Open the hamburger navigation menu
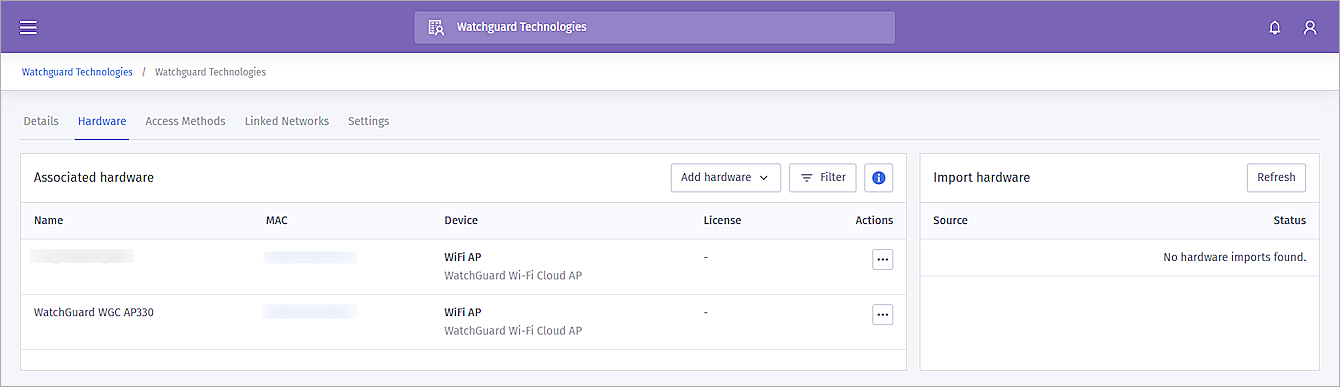Screen dimensions: 1340x387 pos(28,27)
